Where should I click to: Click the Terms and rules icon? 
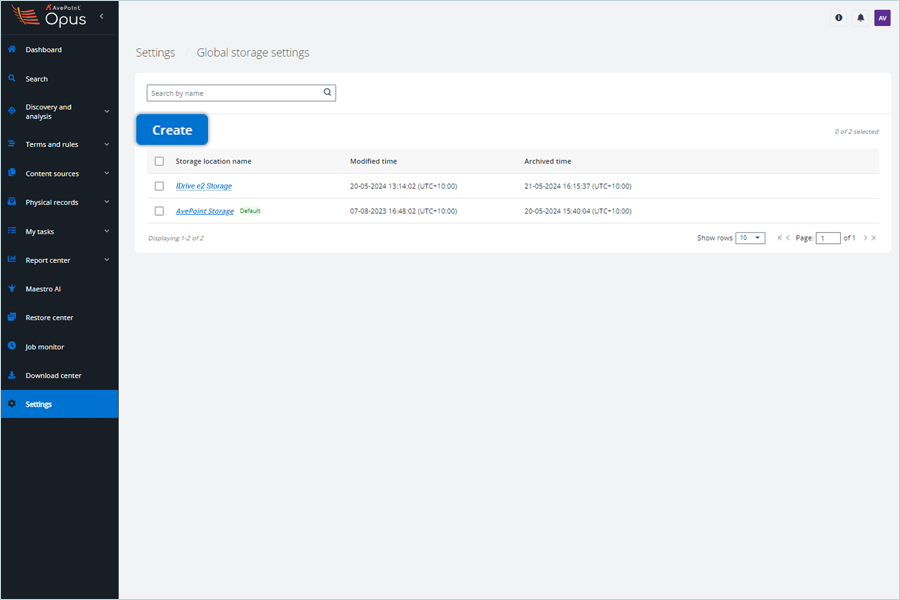pos(11,144)
